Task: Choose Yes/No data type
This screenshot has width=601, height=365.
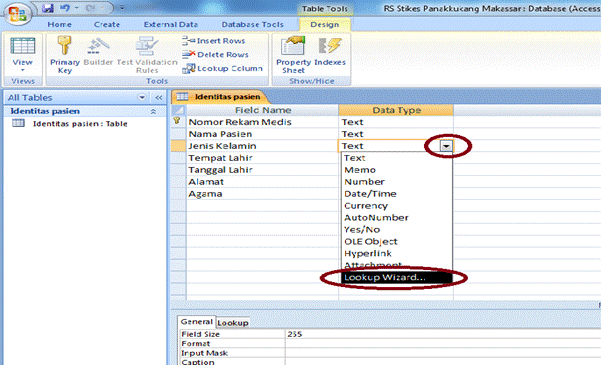Action: click(397, 229)
